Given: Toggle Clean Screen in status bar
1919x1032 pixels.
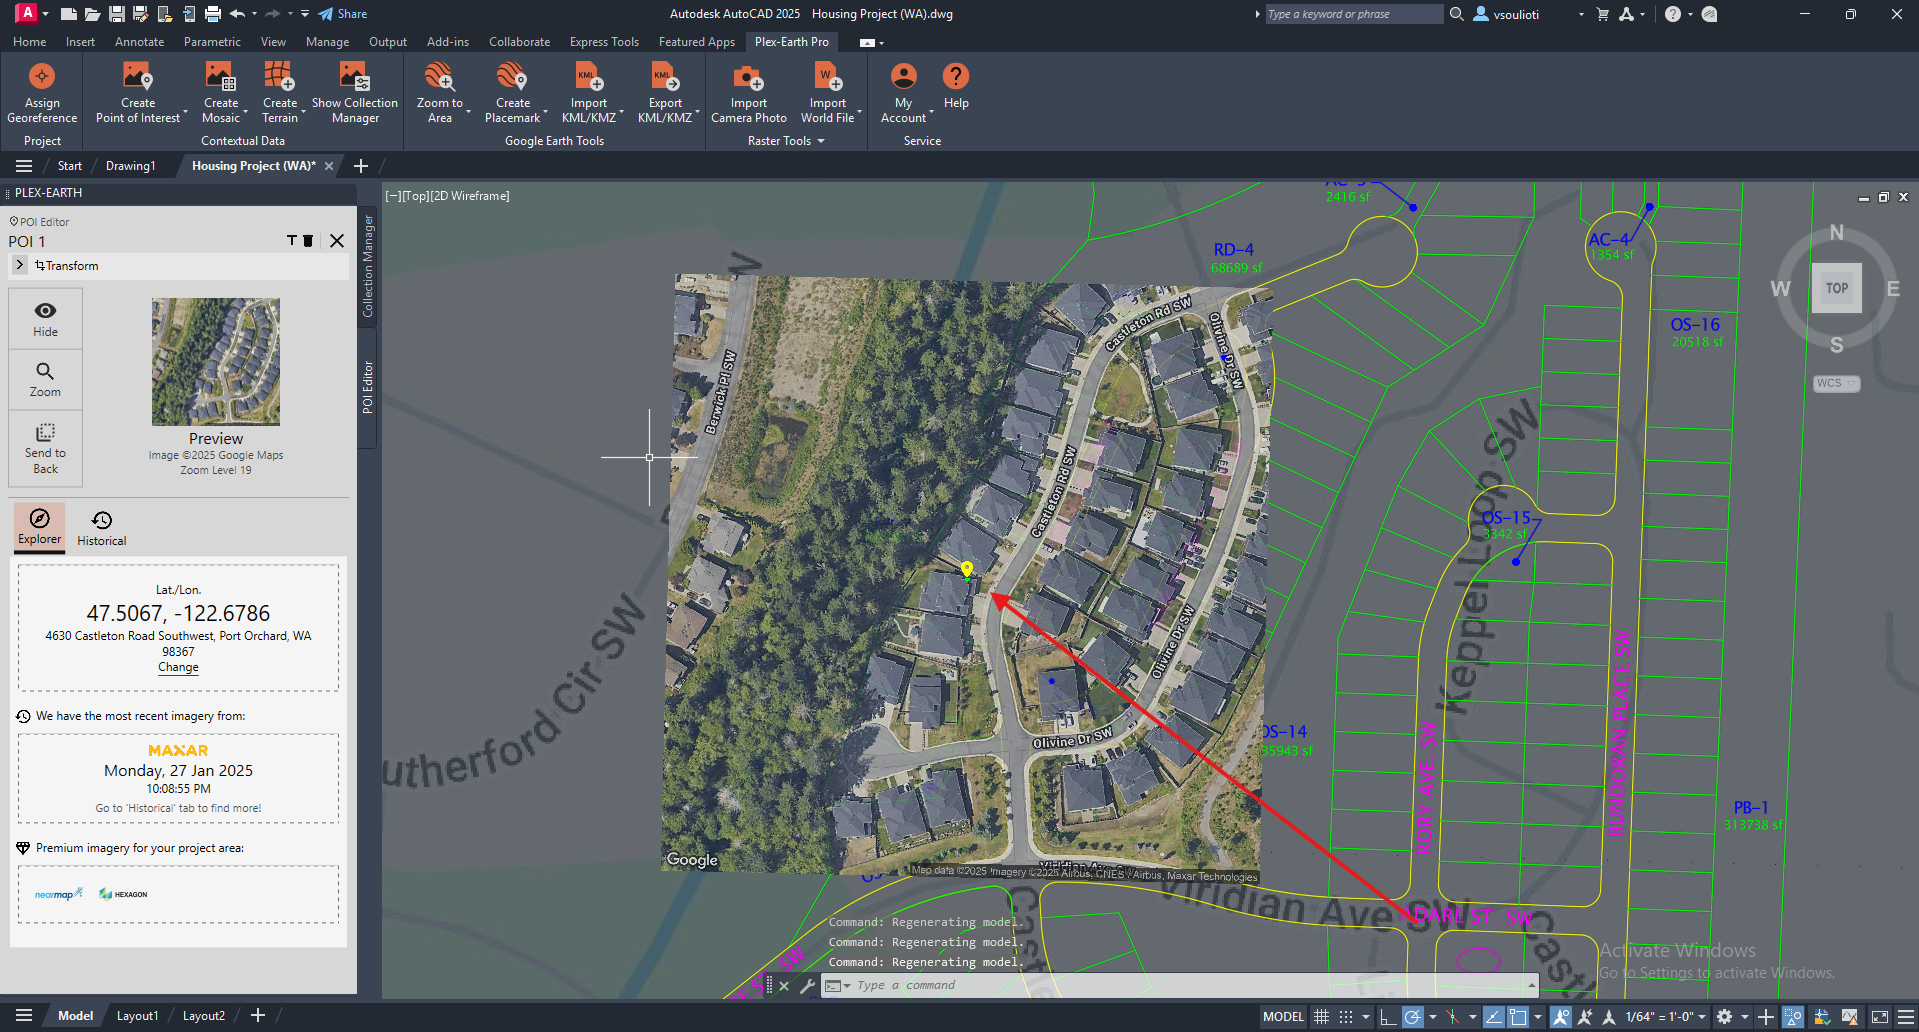Looking at the screenshot, I should (1880, 1017).
